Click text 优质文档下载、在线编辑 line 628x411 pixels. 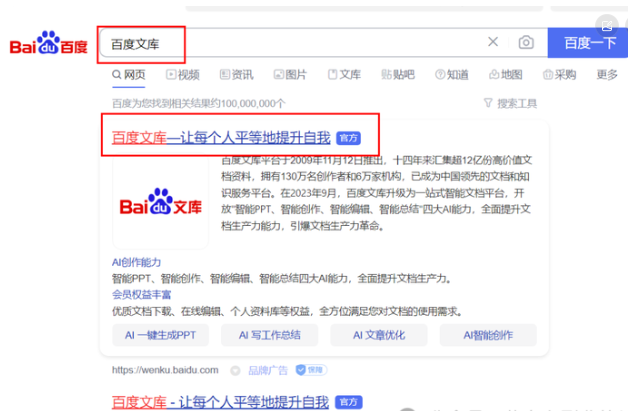click(287, 311)
